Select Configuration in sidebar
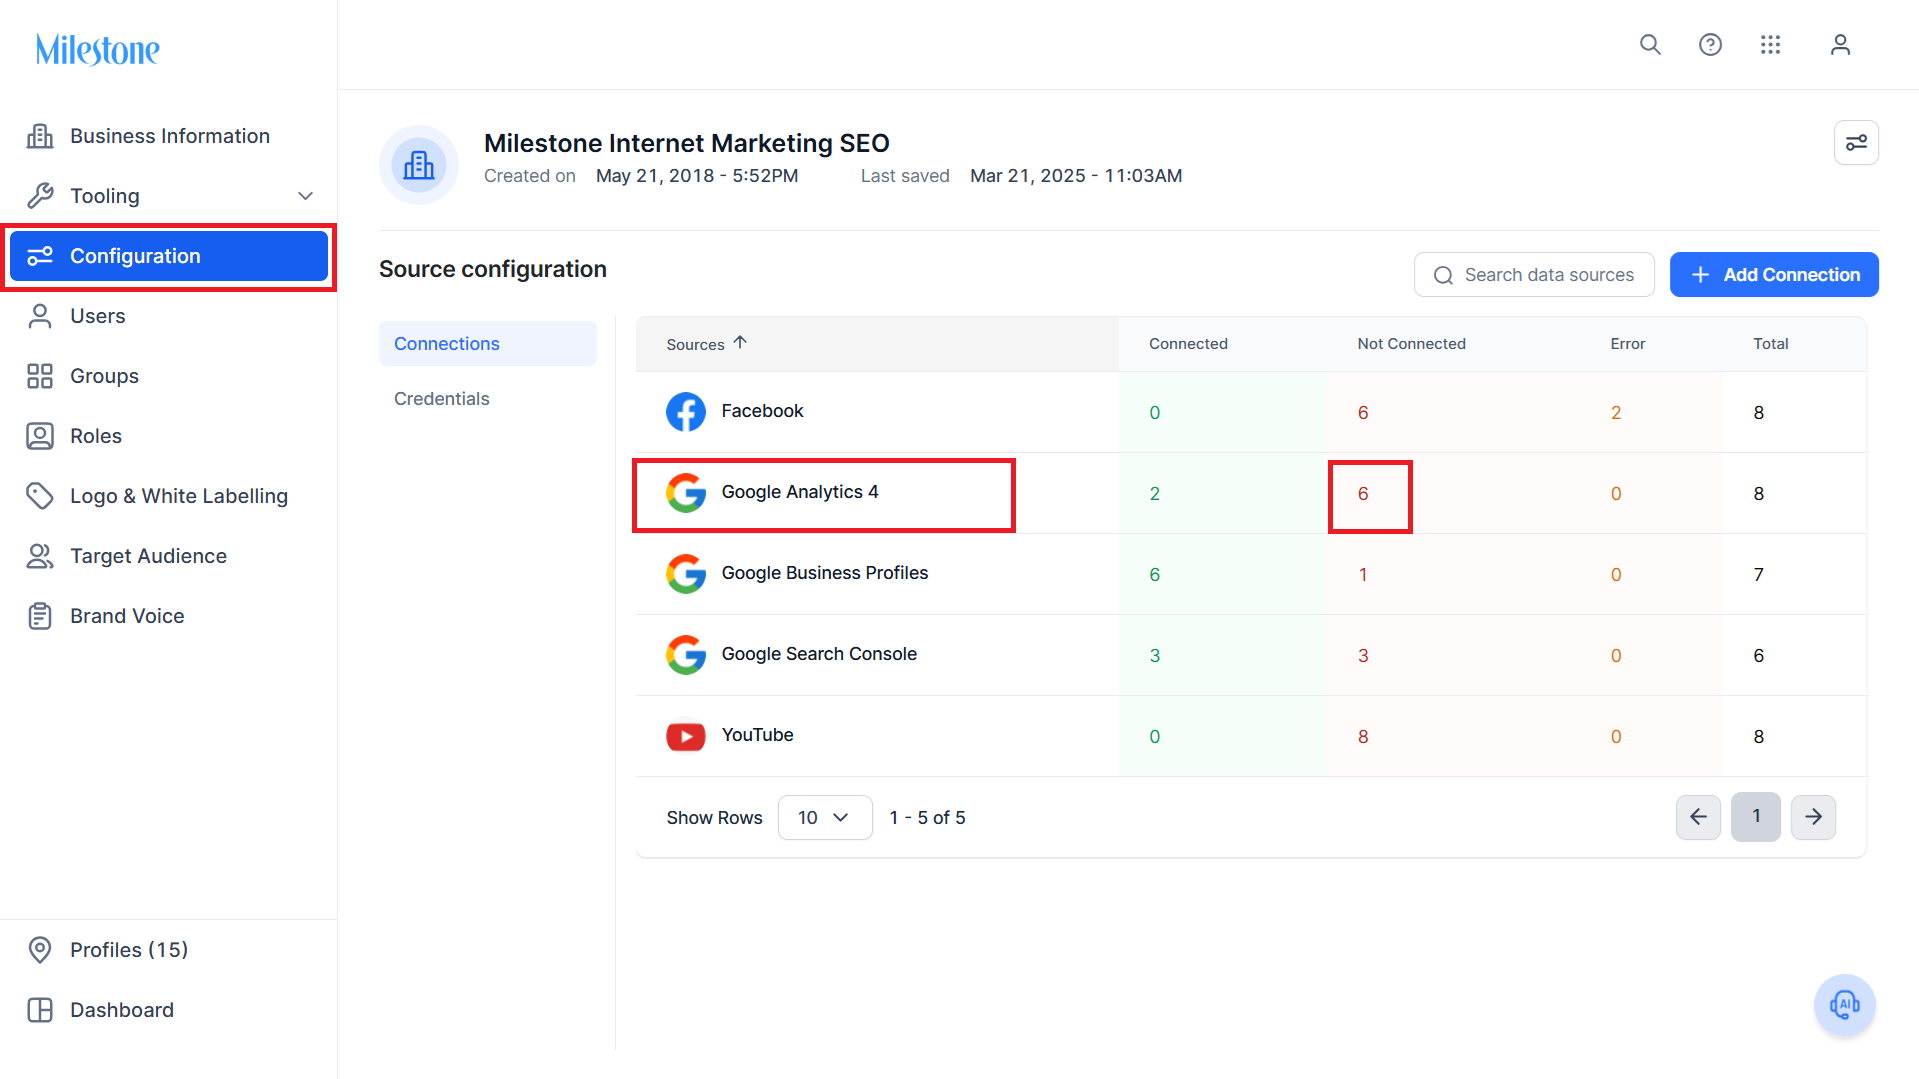Screen dimensions: 1919x1079 click(x=169, y=256)
